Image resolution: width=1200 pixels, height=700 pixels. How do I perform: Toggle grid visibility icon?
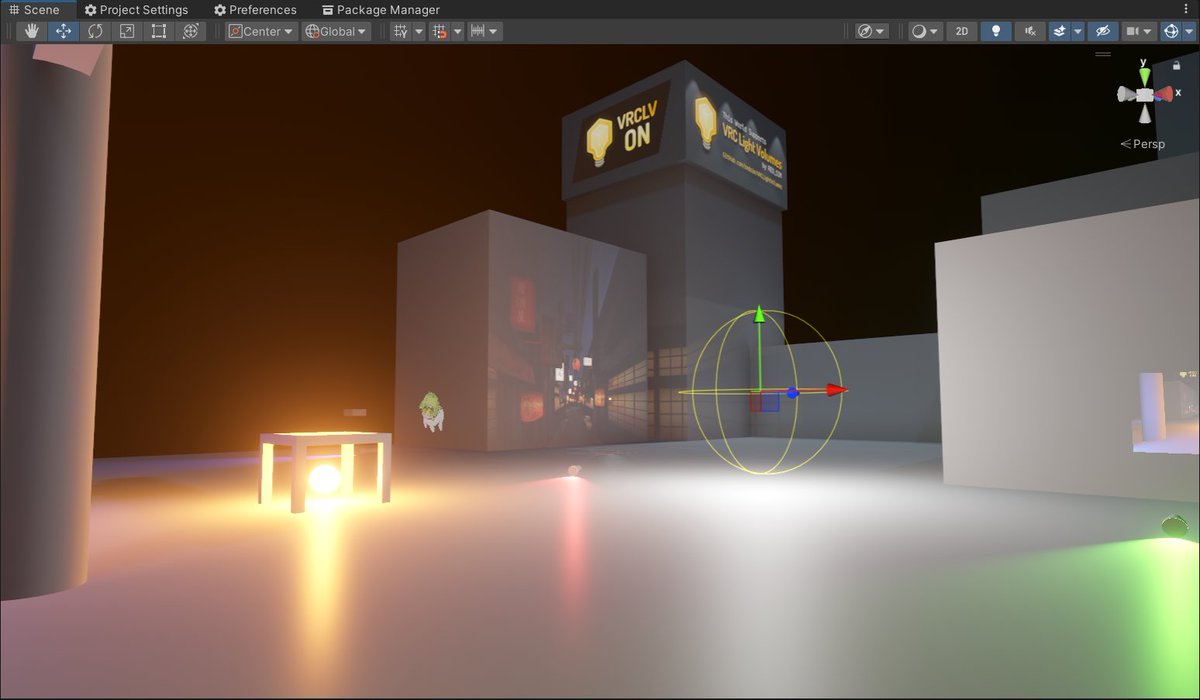pyautogui.click(x=401, y=31)
